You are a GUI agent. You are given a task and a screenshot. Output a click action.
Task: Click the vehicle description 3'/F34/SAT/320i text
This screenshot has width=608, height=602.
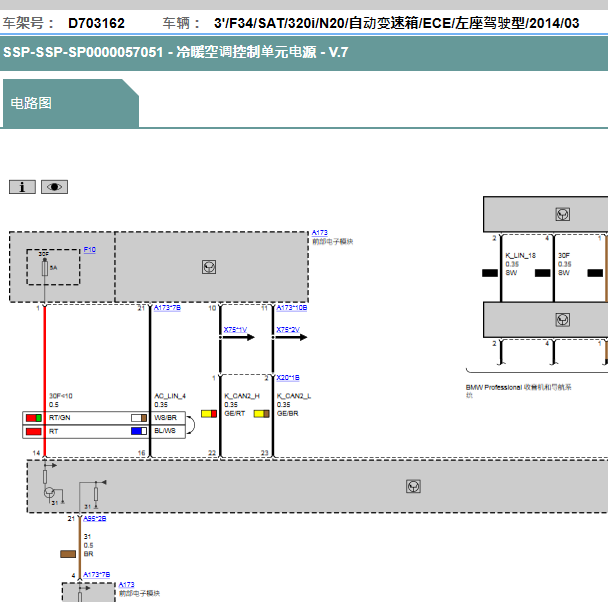[396, 23]
